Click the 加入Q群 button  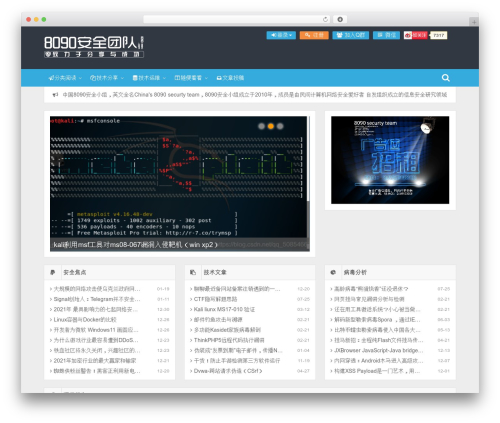click(x=350, y=35)
